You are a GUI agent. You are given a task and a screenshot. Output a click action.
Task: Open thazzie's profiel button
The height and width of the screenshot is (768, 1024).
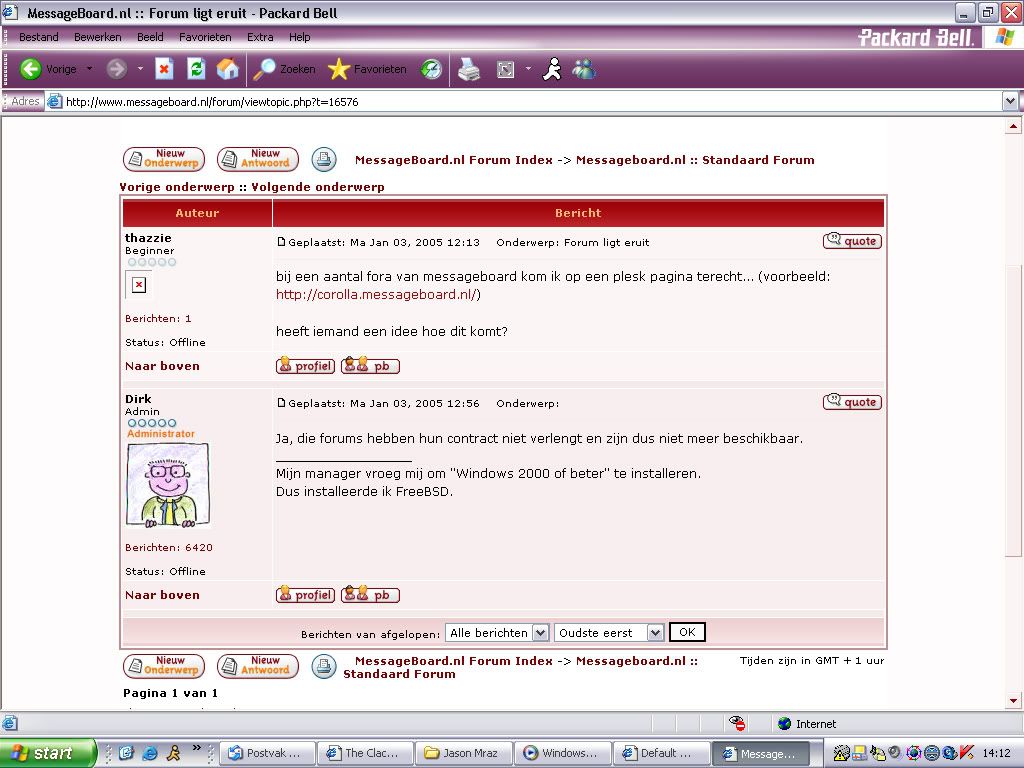(305, 366)
